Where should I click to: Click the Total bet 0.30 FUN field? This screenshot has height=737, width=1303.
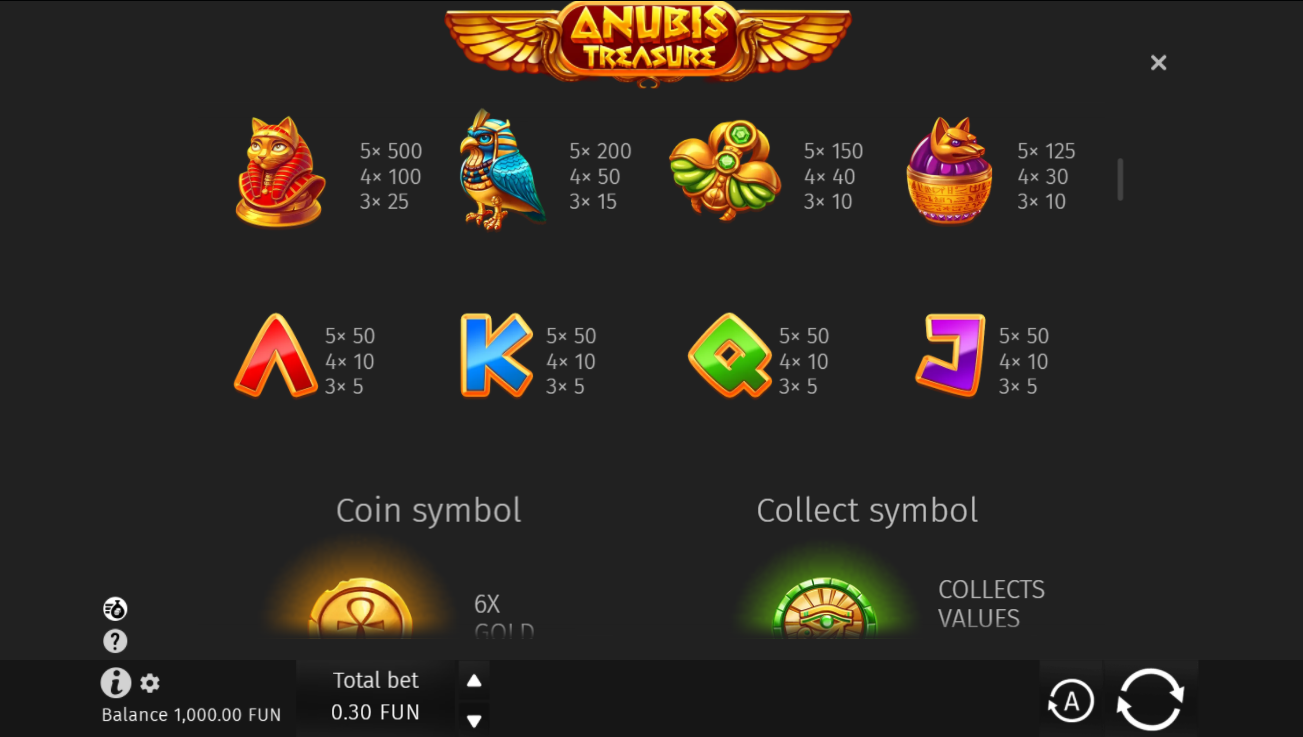(376, 697)
